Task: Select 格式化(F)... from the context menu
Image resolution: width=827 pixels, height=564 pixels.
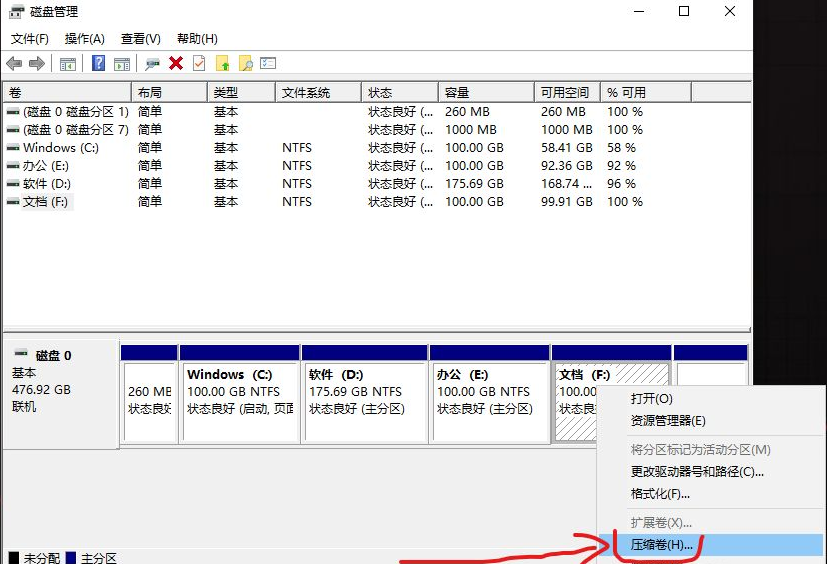Action: (660, 494)
